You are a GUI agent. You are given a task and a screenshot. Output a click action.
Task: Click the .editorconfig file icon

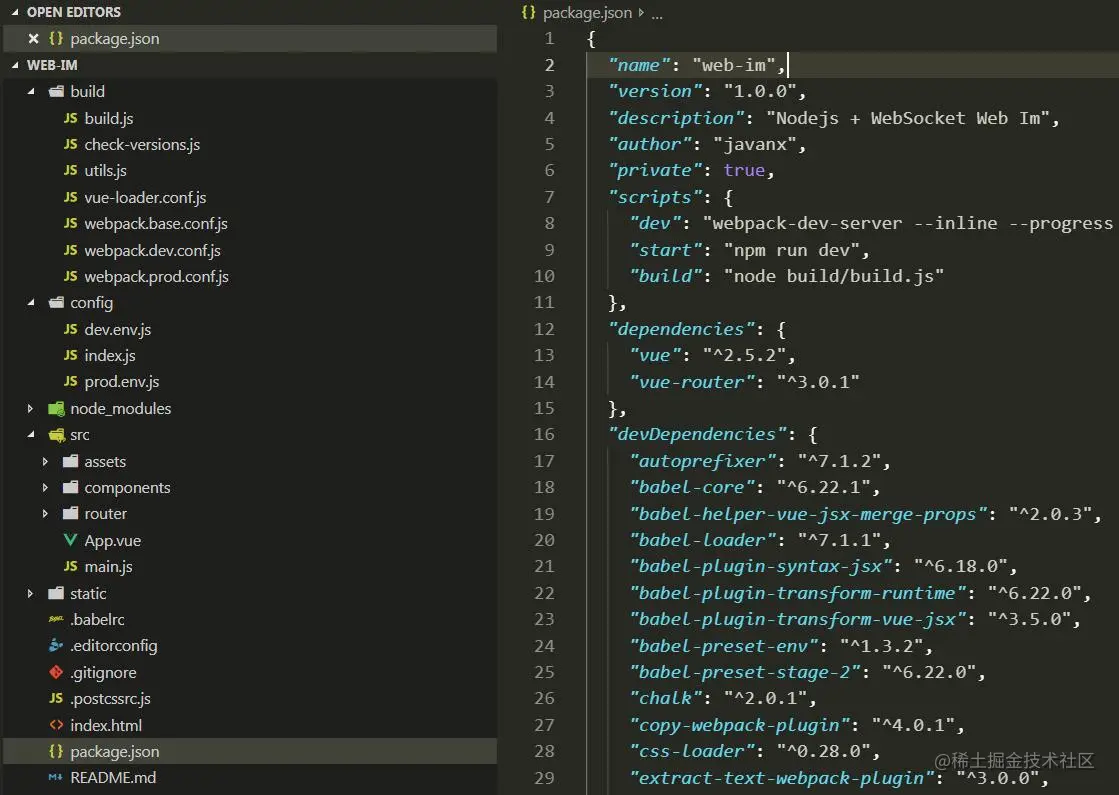coord(56,646)
